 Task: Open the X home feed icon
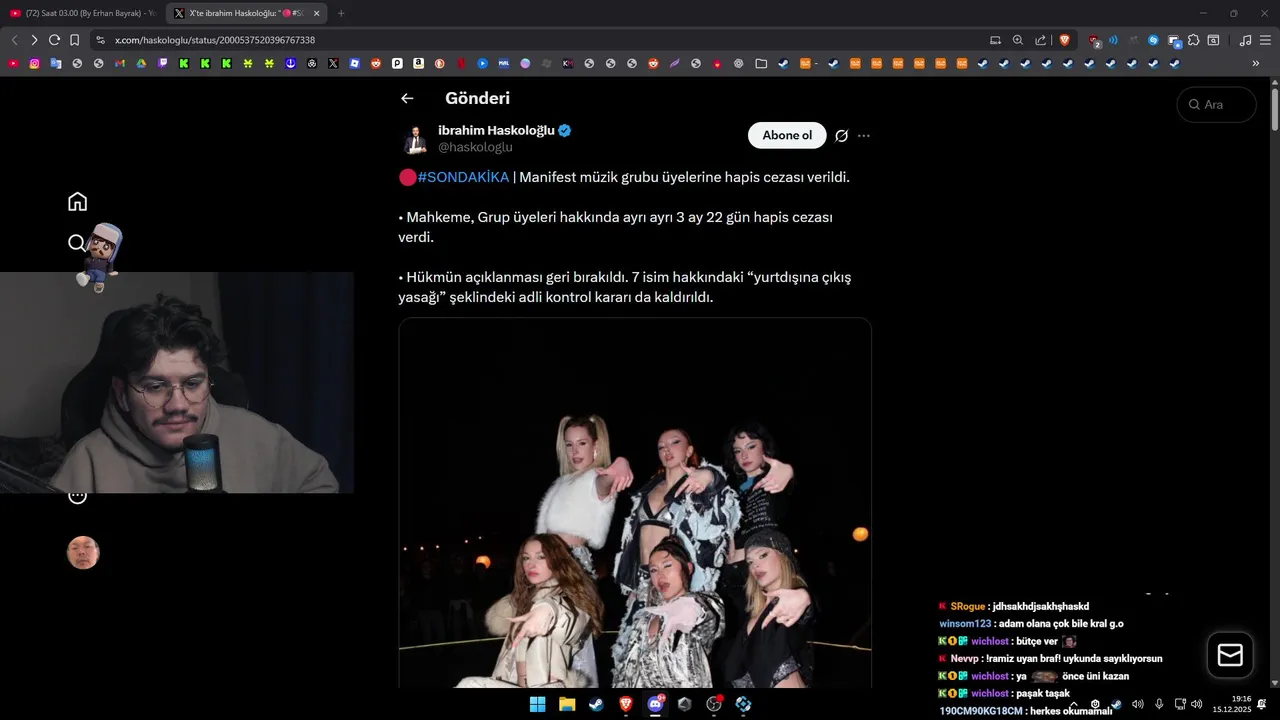tap(77, 202)
